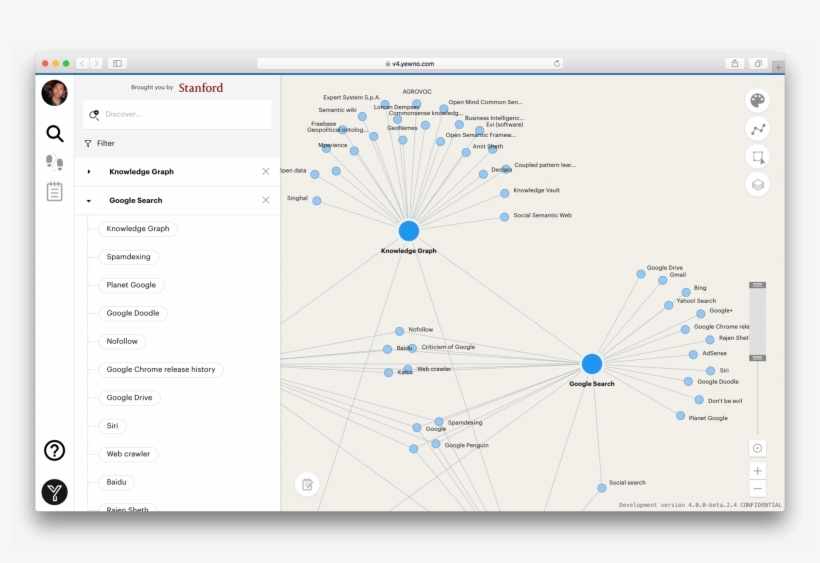
Task: Open the notepad icon in the sidebar
Action: click(54, 191)
